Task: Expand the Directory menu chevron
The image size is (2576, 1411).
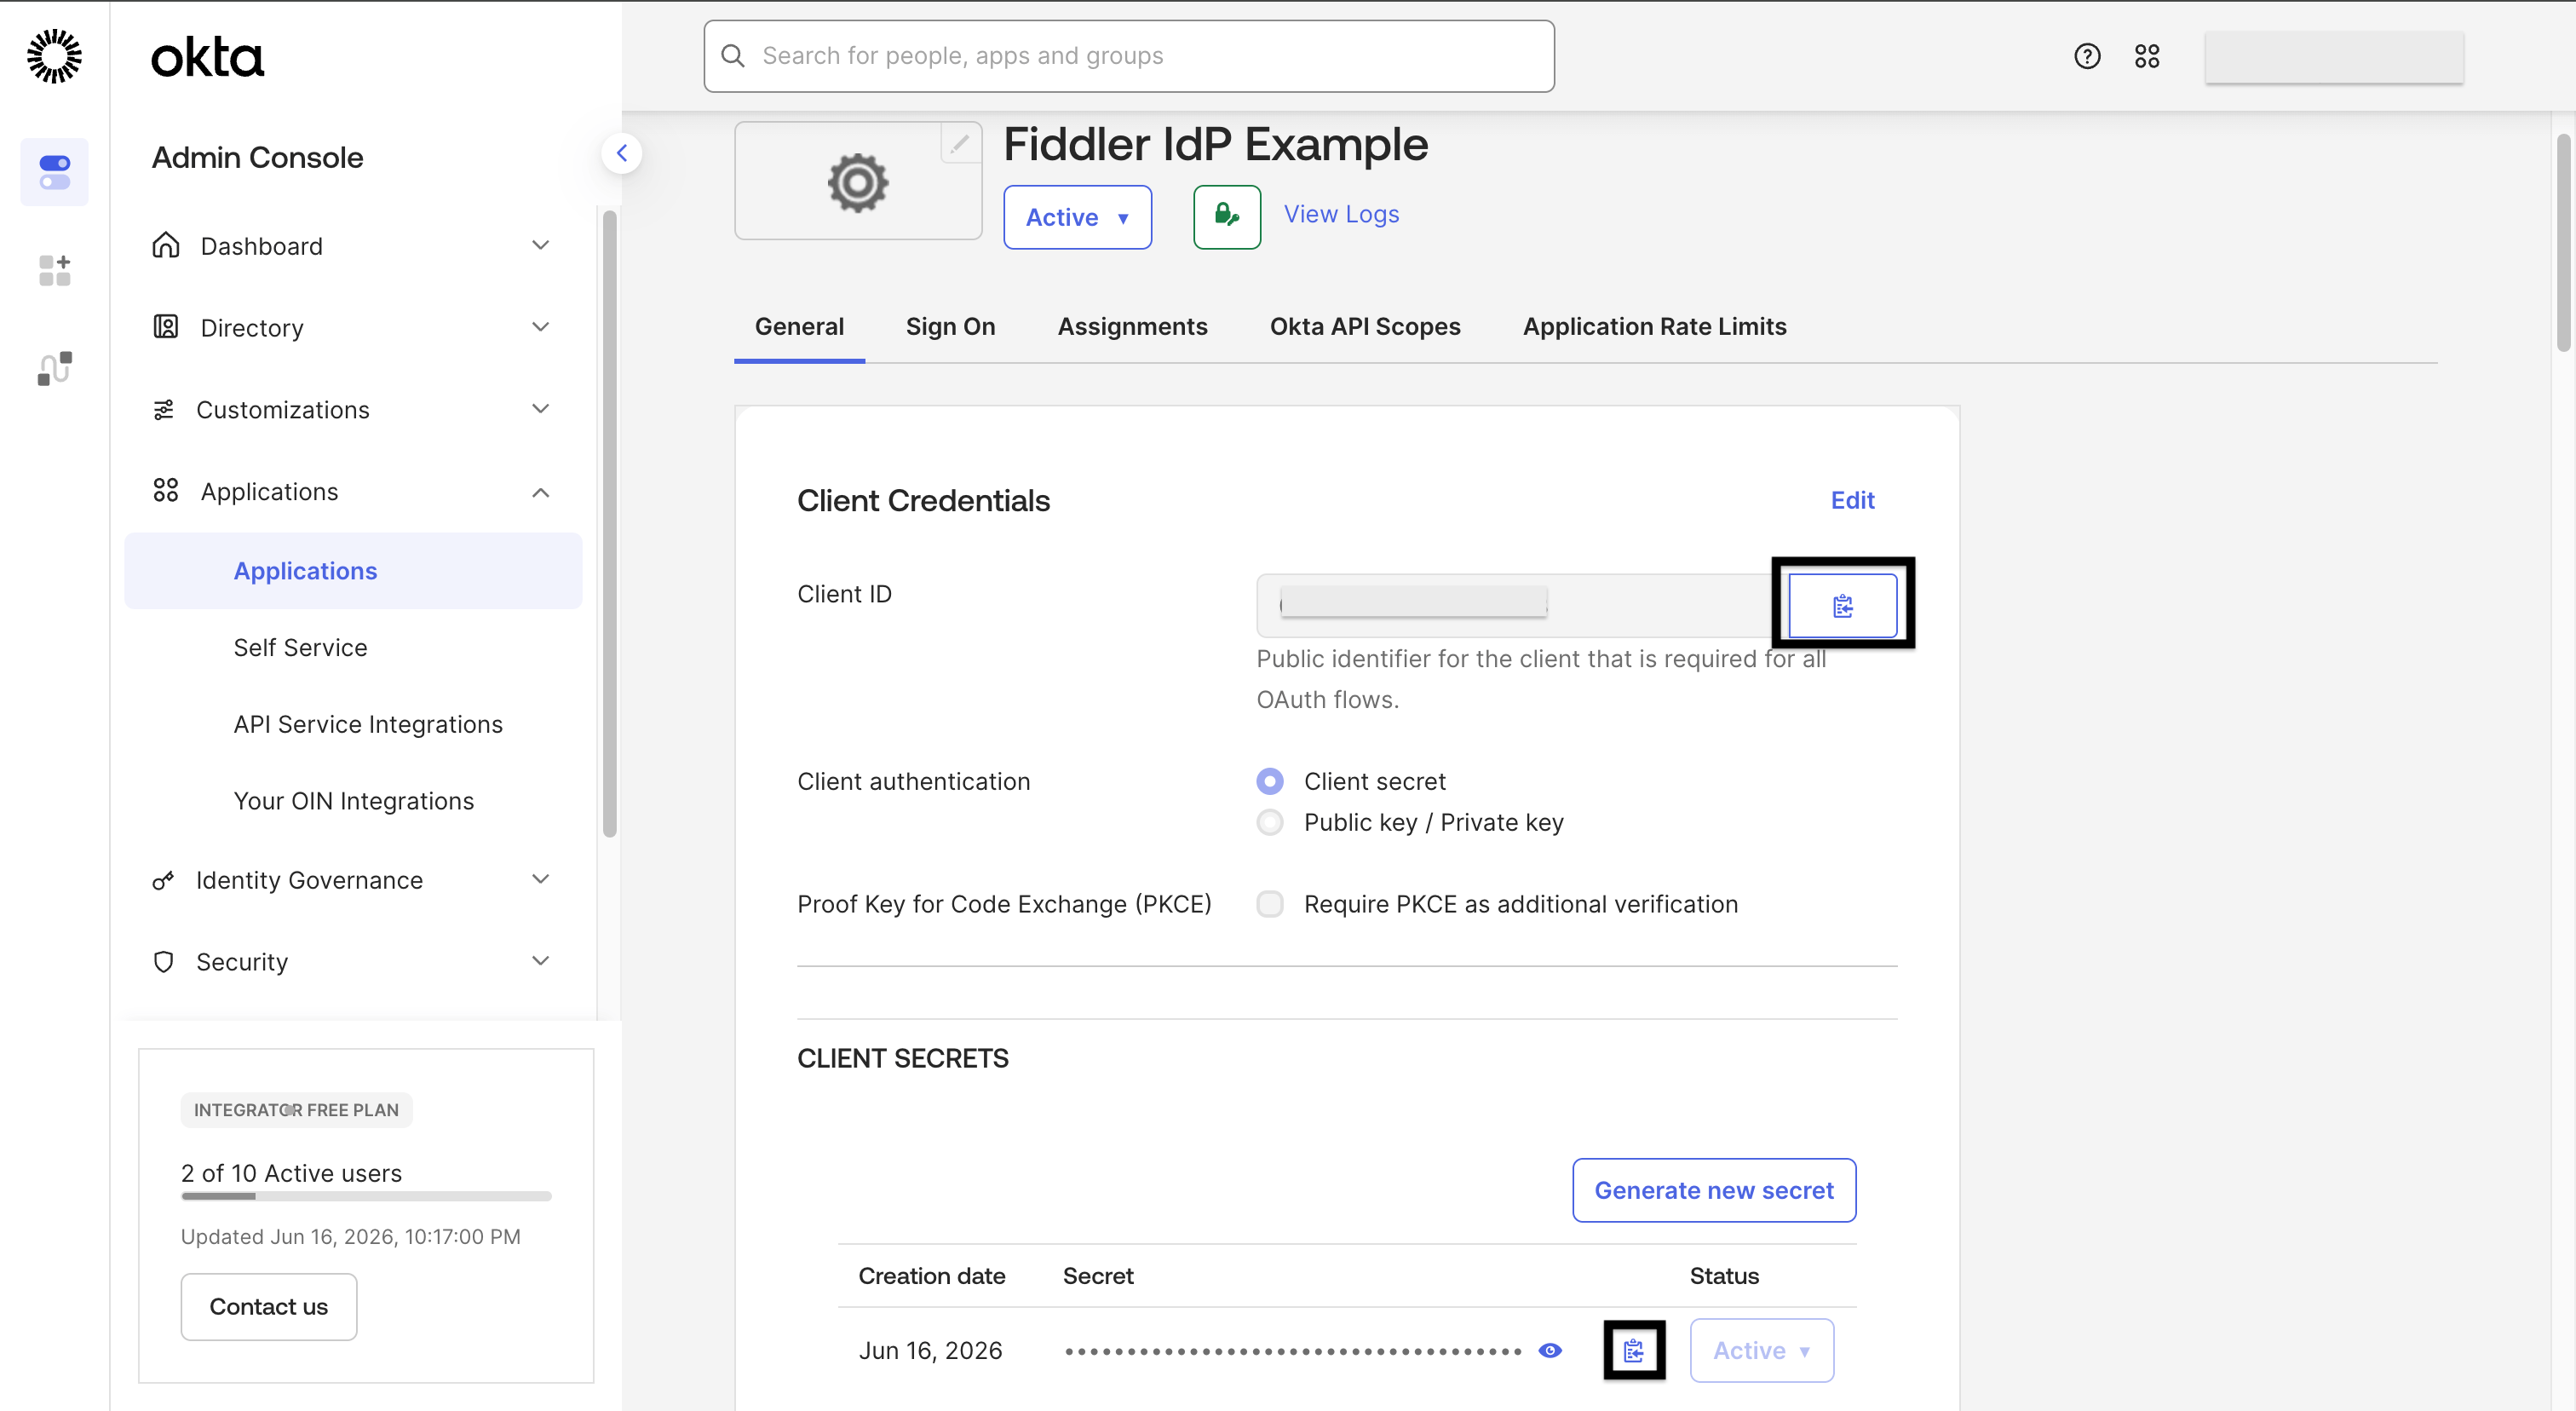Action: (x=540, y=327)
